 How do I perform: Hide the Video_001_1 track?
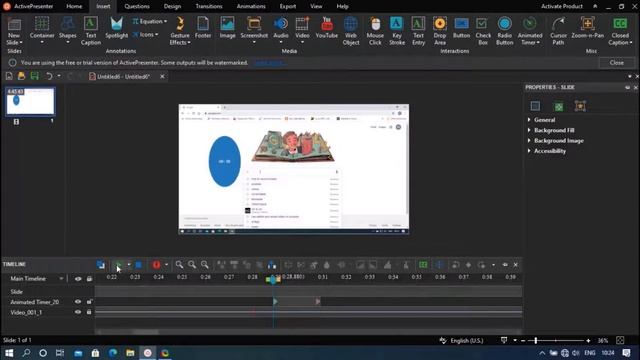[x=78, y=312]
